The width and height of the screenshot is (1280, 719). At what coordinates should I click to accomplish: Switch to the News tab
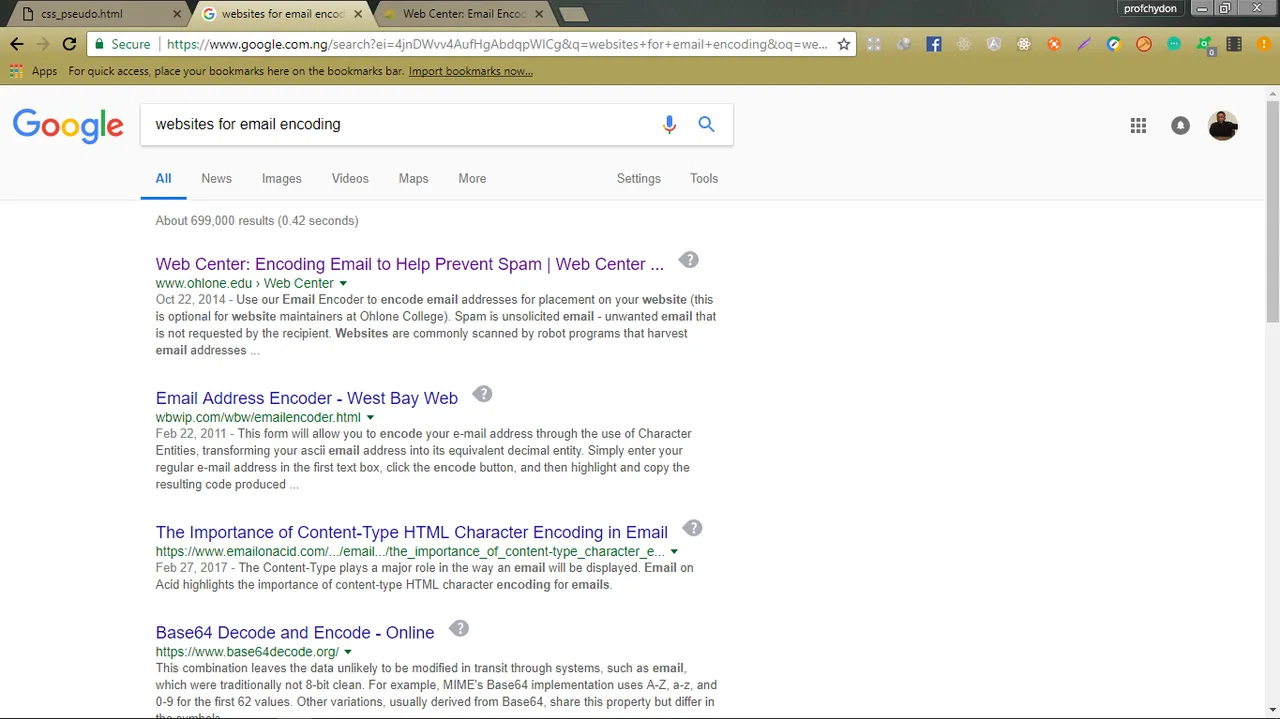tap(216, 178)
